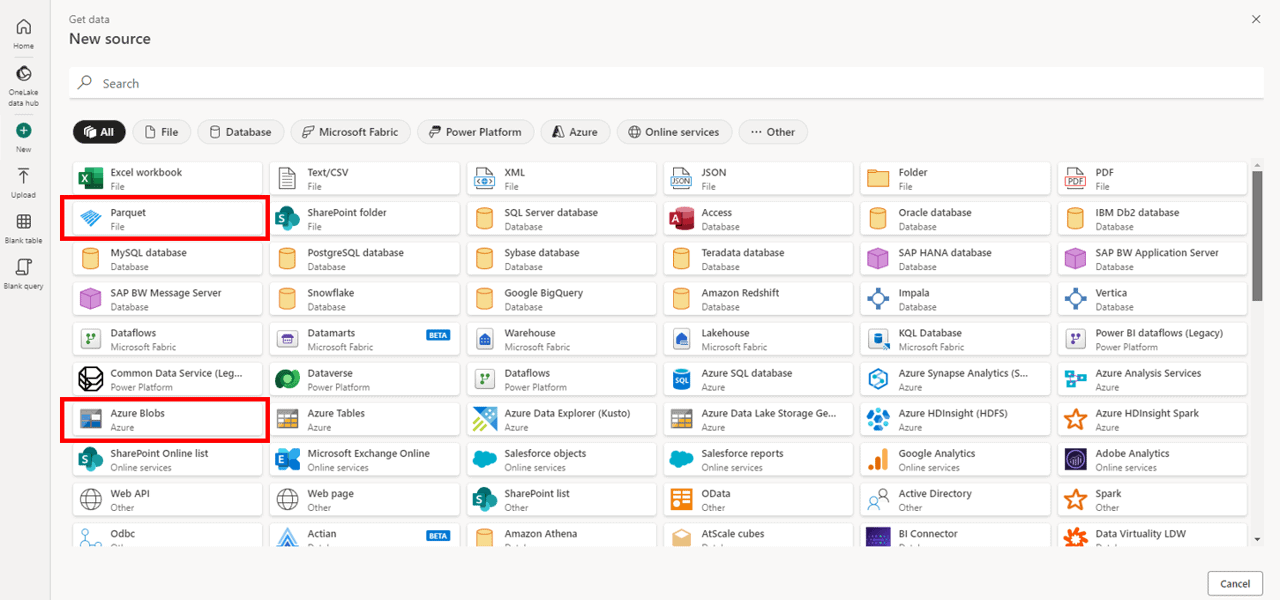This screenshot has width=1280, height=600.
Task: Choose the SharePoint folder icon
Action: click(x=288, y=219)
